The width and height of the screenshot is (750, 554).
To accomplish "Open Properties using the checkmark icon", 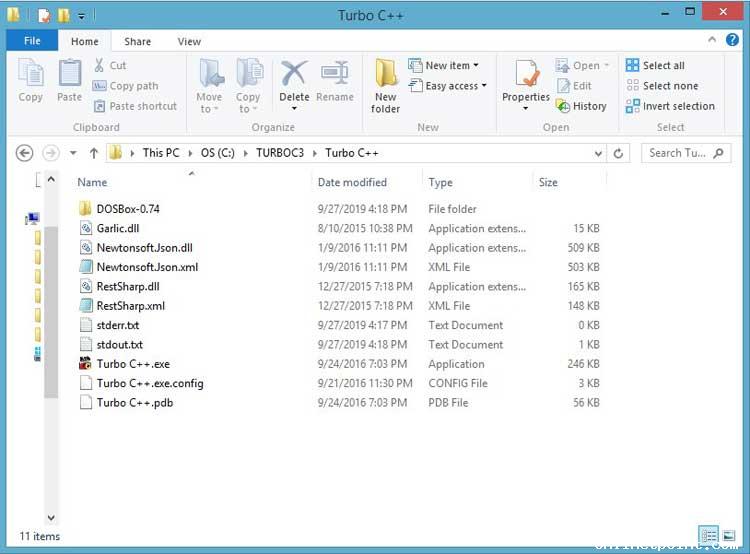I will [526, 75].
